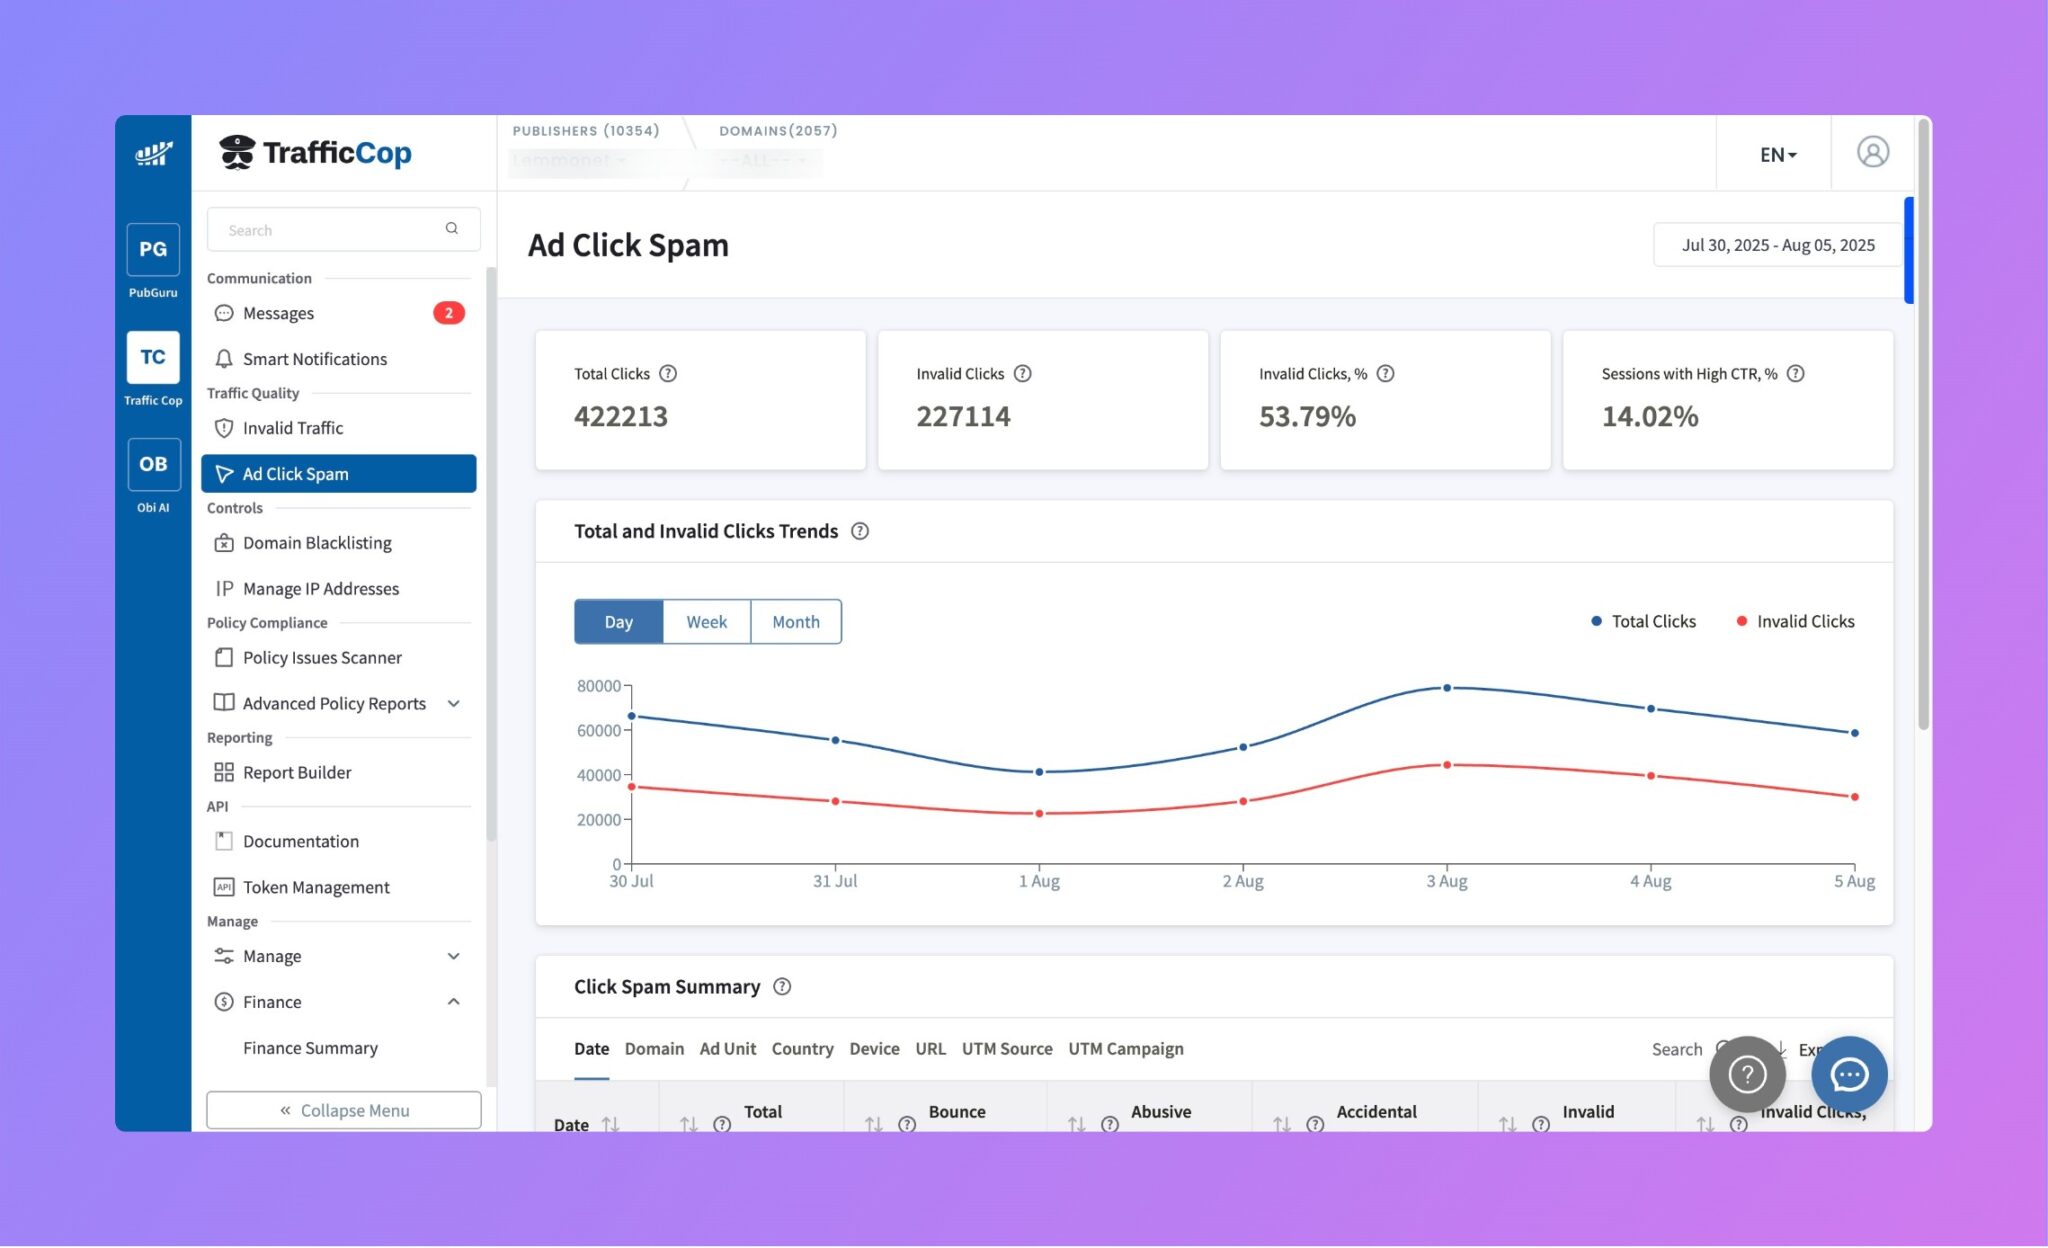This screenshot has width=2048, height=1248.
Task: Open the Obi AI OB icon
Action: pyautogui.click(x=153, y=464)
